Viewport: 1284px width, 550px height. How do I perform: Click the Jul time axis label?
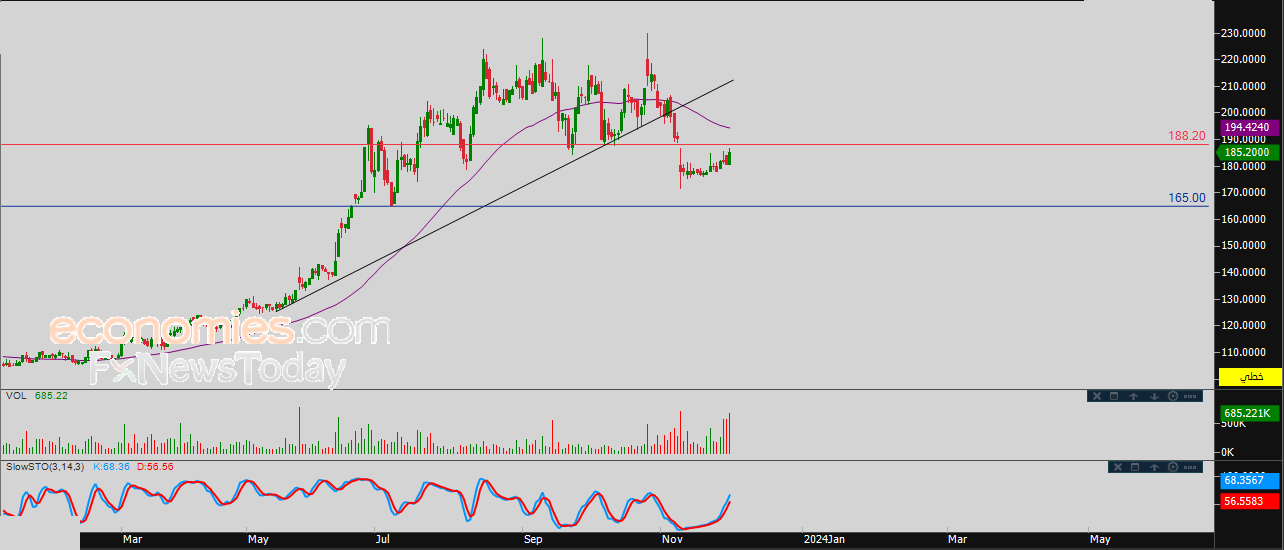pos(382,539)
